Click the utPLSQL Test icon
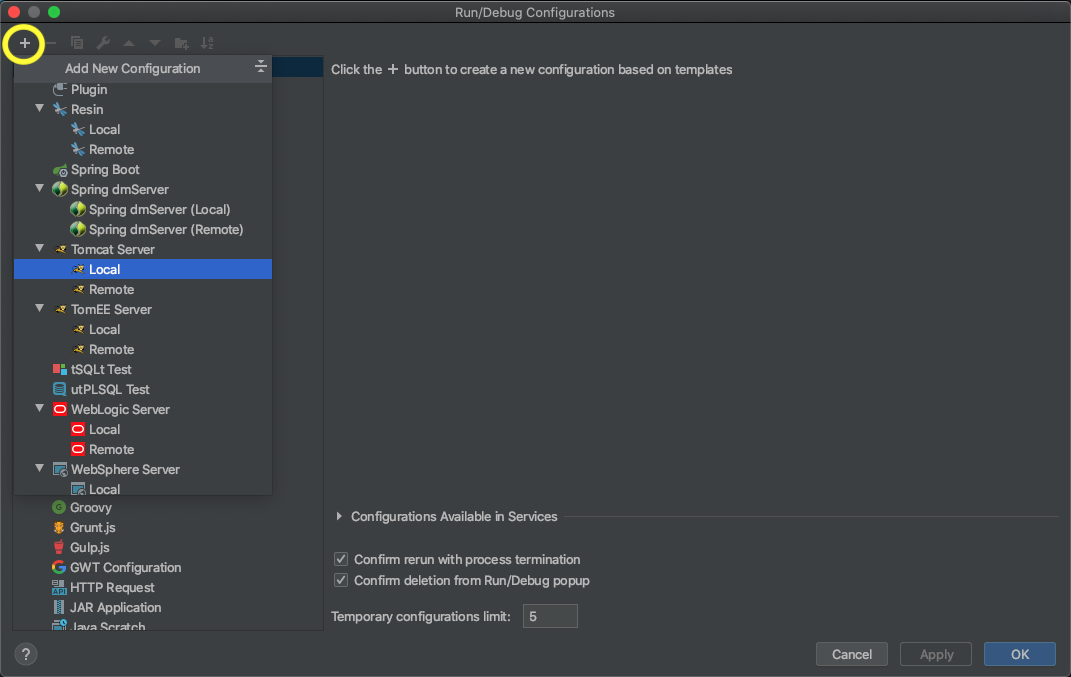The width and height of the screenshot is (1071, 677). click(60, 389)
